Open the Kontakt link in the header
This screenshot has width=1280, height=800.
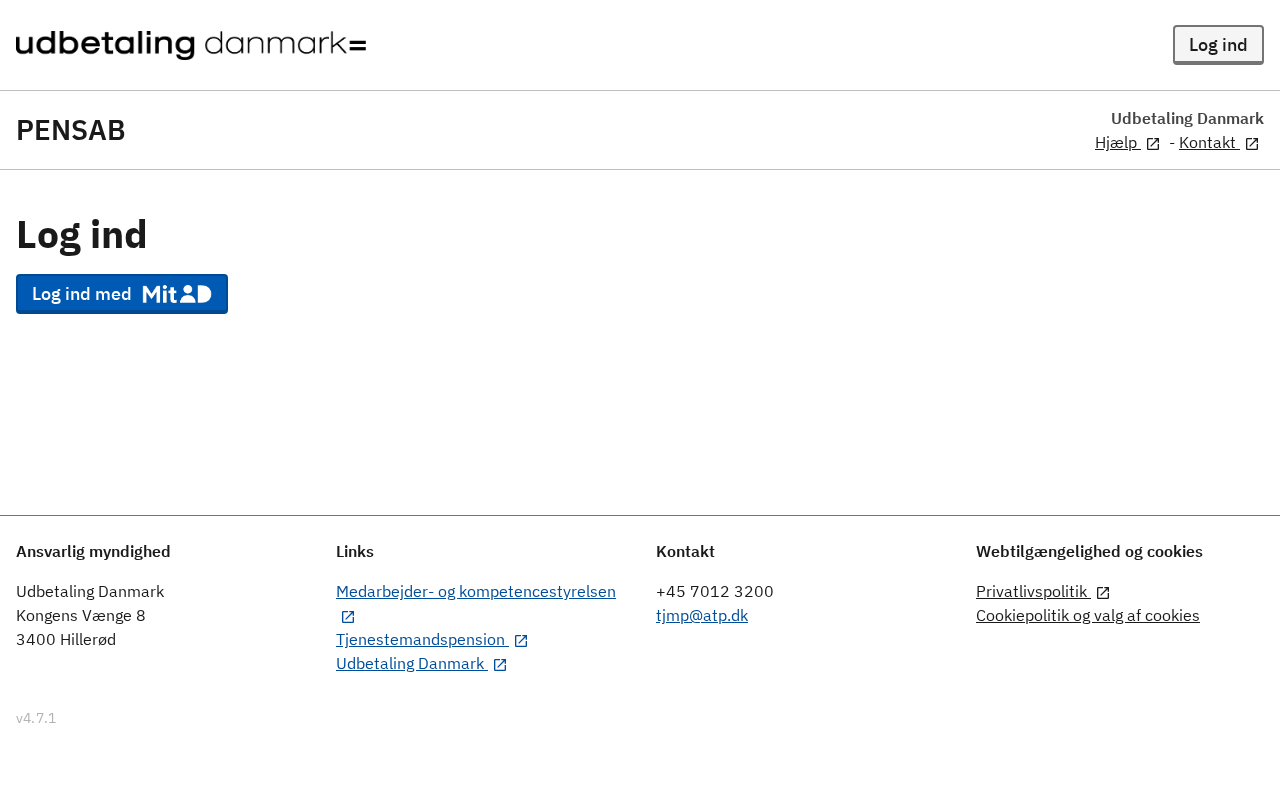[1207, 143]
